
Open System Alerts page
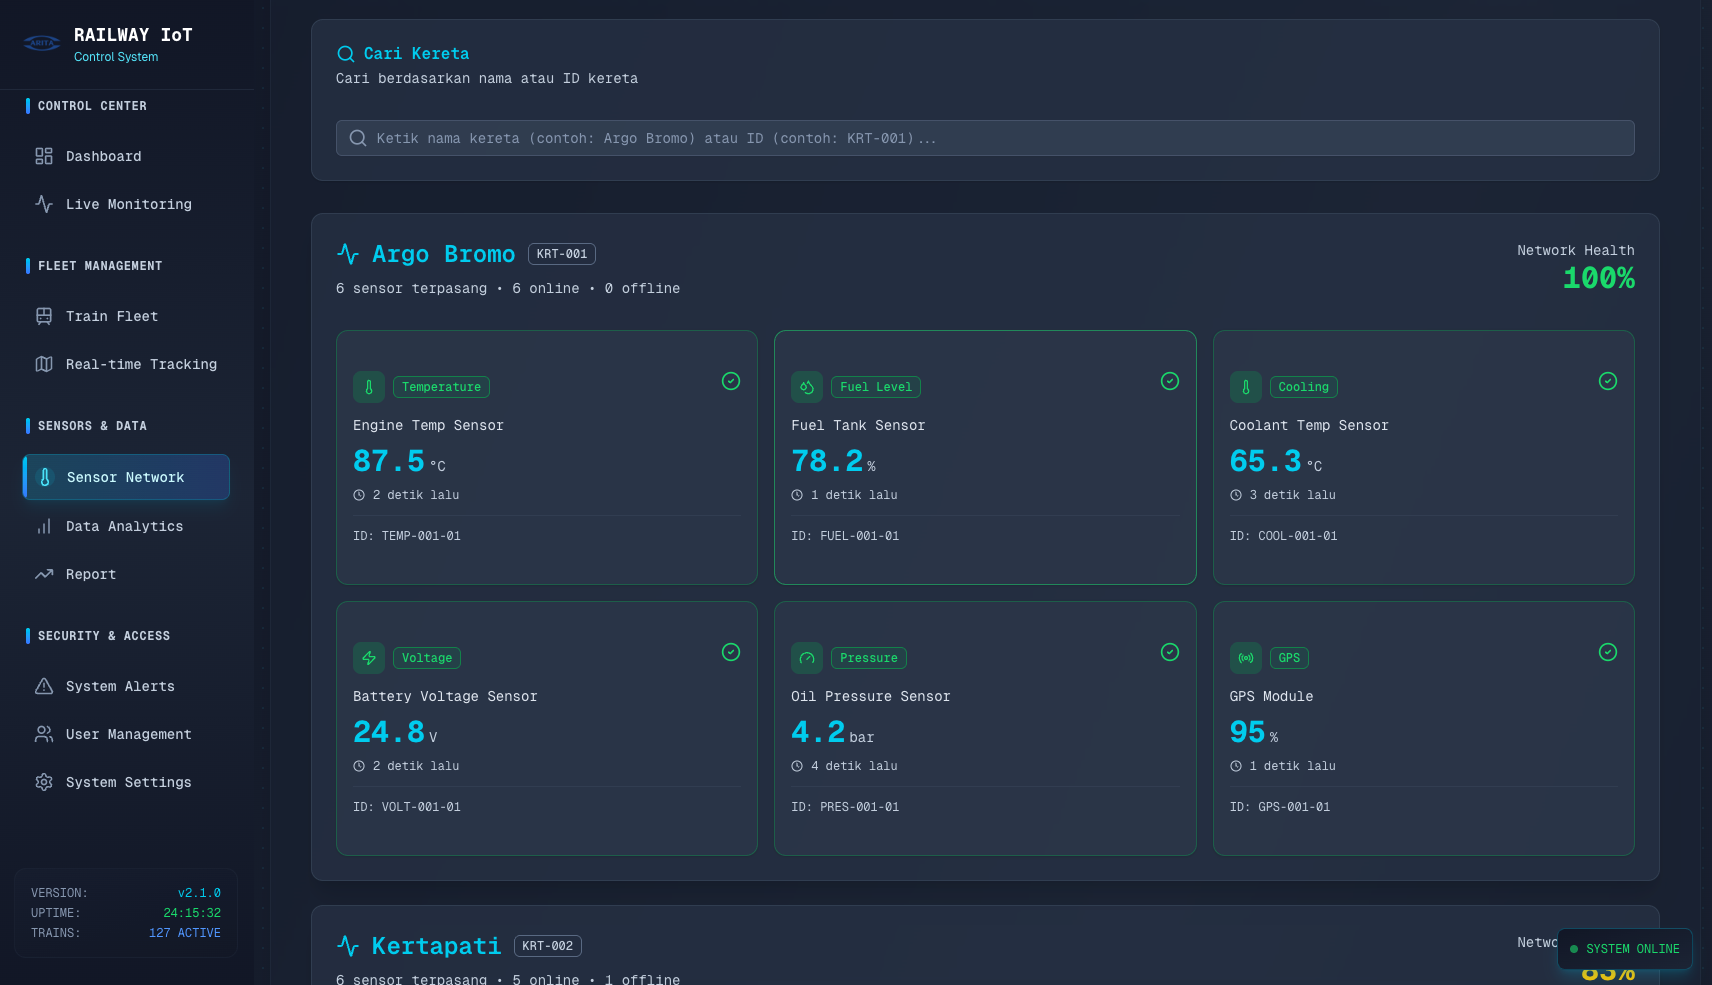tap(120, 687)
